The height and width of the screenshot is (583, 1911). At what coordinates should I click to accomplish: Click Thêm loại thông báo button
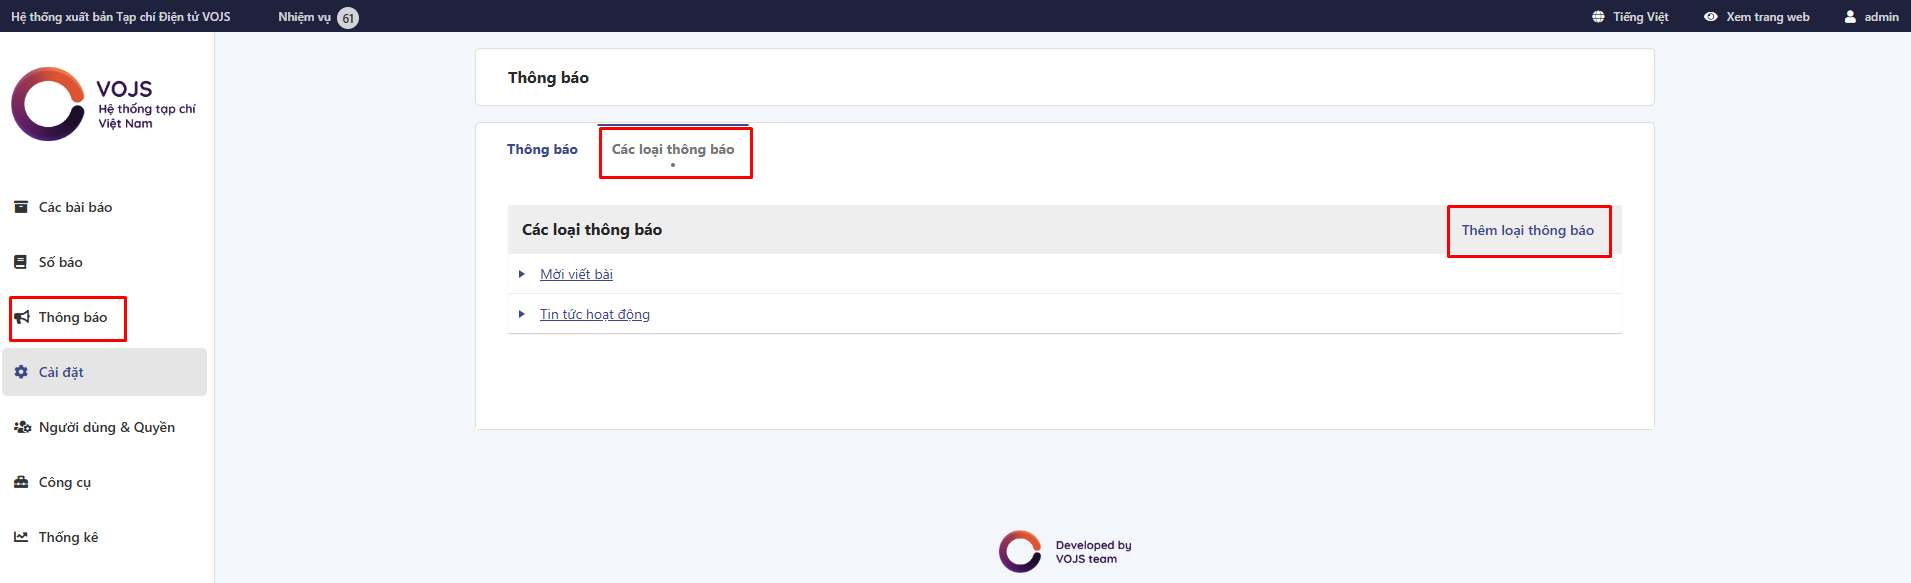[1527, 231]
